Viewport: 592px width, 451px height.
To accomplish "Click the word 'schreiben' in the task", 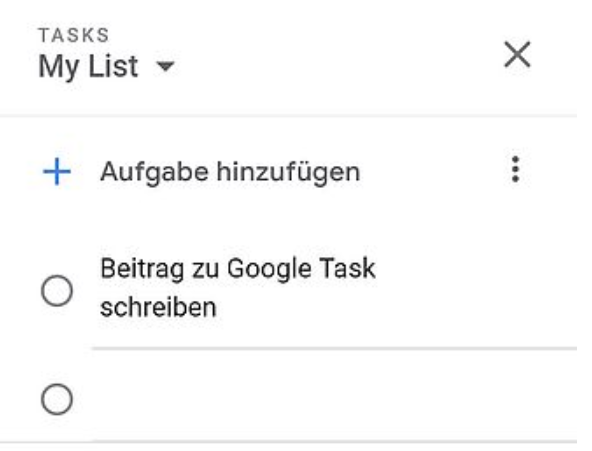I will pyautogui.click(x=158, y=307).
